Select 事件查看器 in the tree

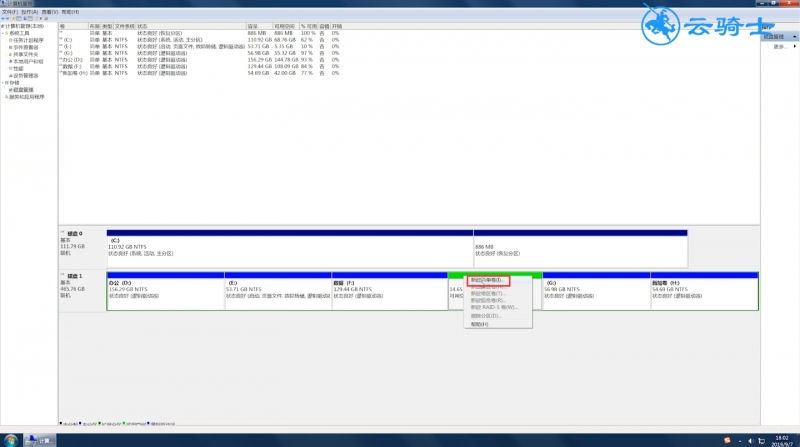pyautogui.click(x=26, y=47)
